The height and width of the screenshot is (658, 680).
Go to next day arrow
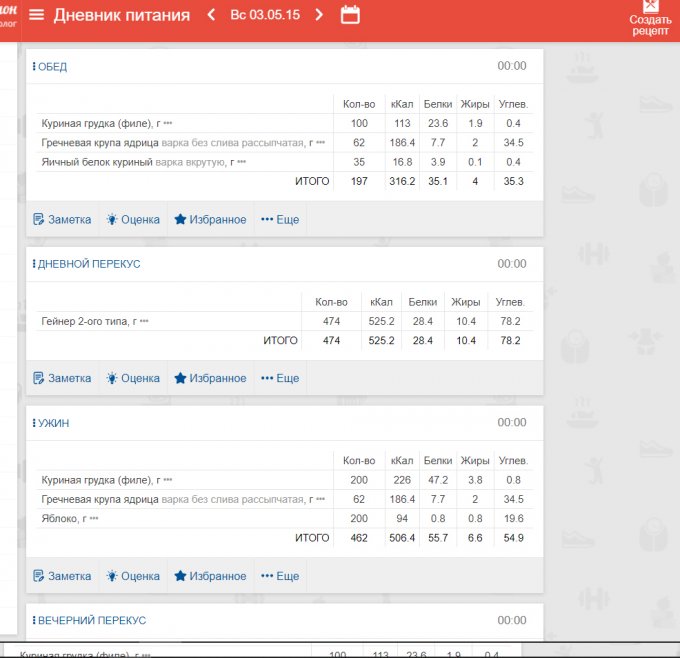tap(319, 15)
